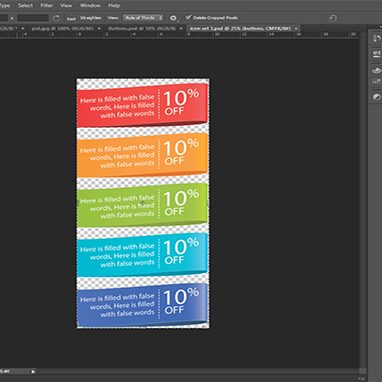The image size is (382, 382).
Task: Click the reset crop curved-arrow icon
Action: pos(333,18)
